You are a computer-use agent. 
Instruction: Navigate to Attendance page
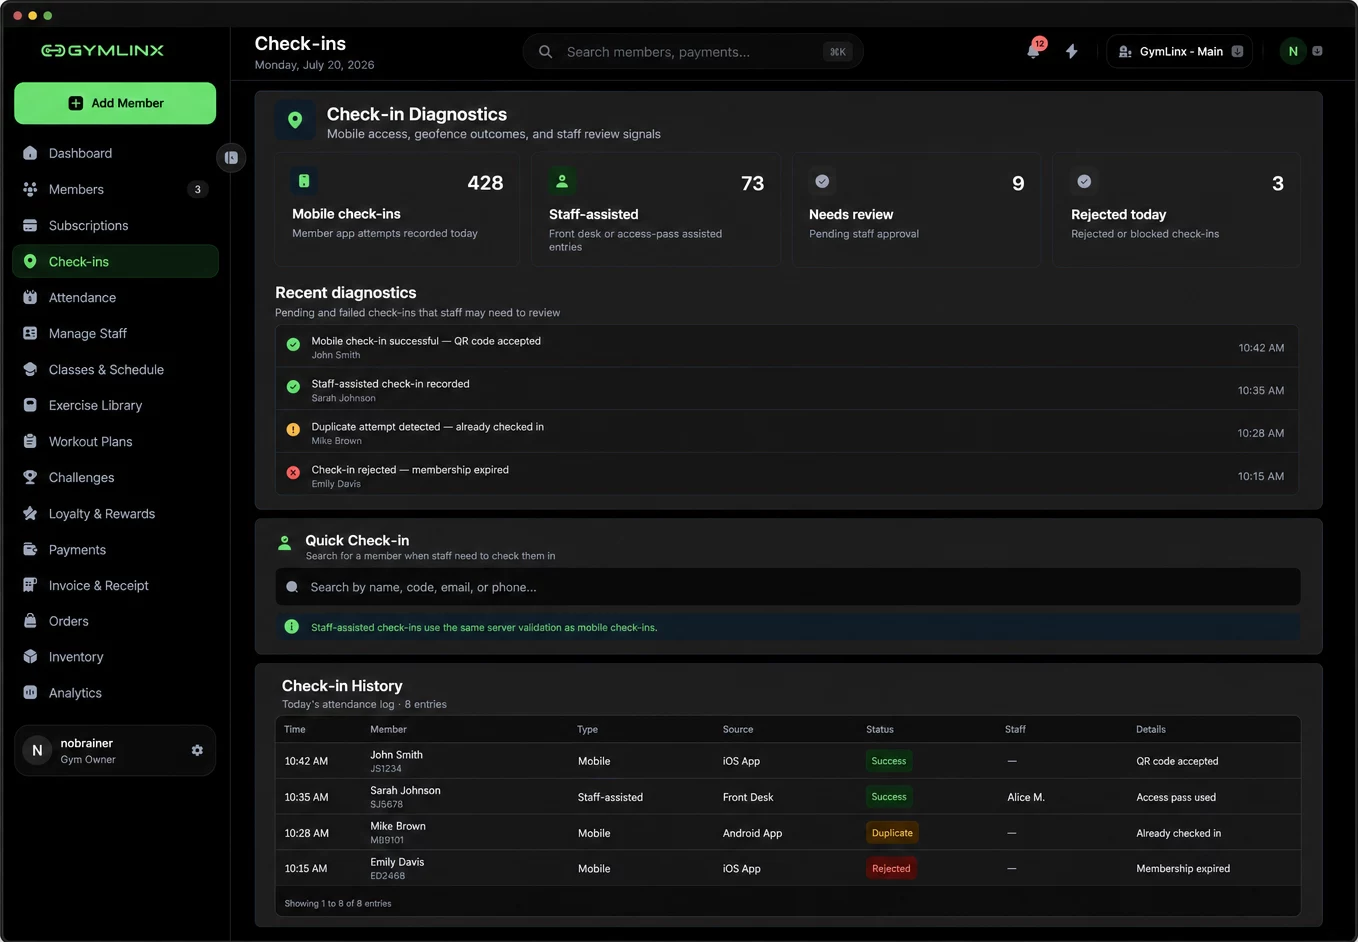pyautogui.click(x=115, y=297)
